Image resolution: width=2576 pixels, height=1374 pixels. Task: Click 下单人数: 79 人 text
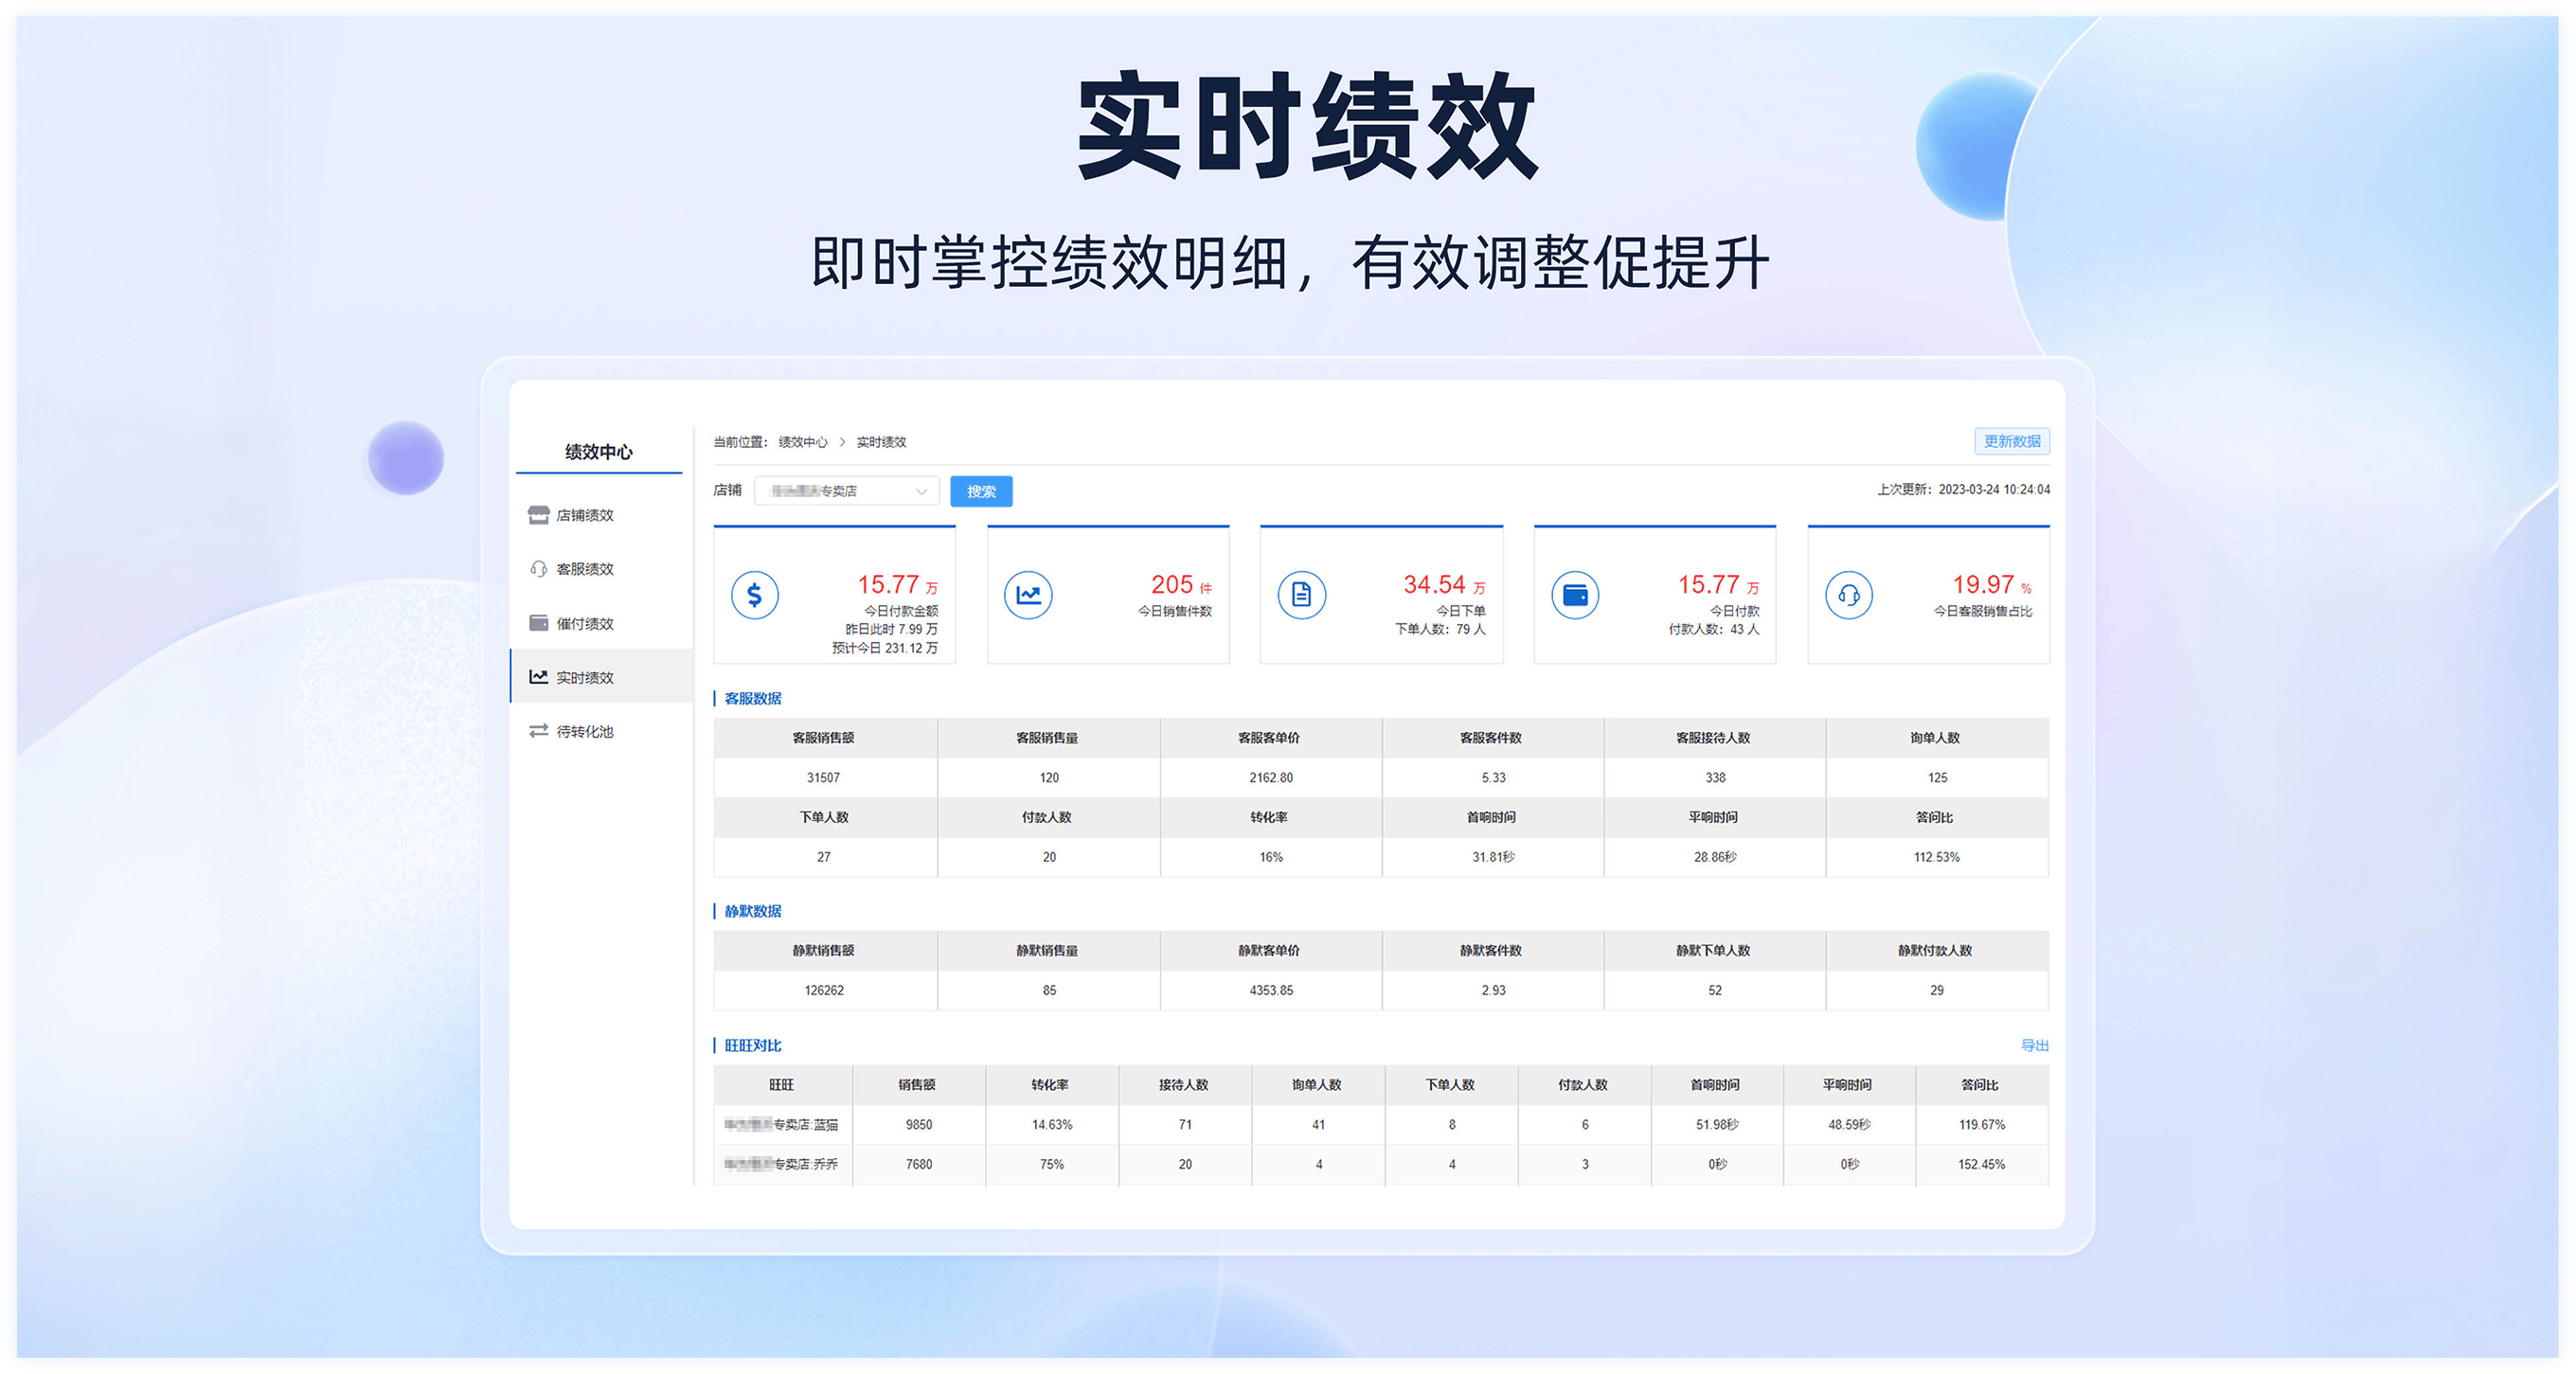1440,629
